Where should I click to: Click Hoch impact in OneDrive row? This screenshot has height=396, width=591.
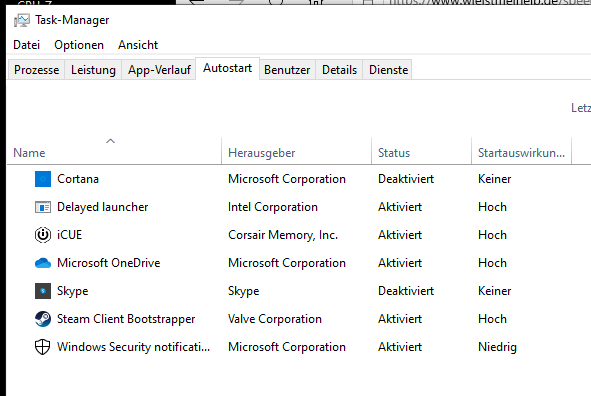click(492, 263)
